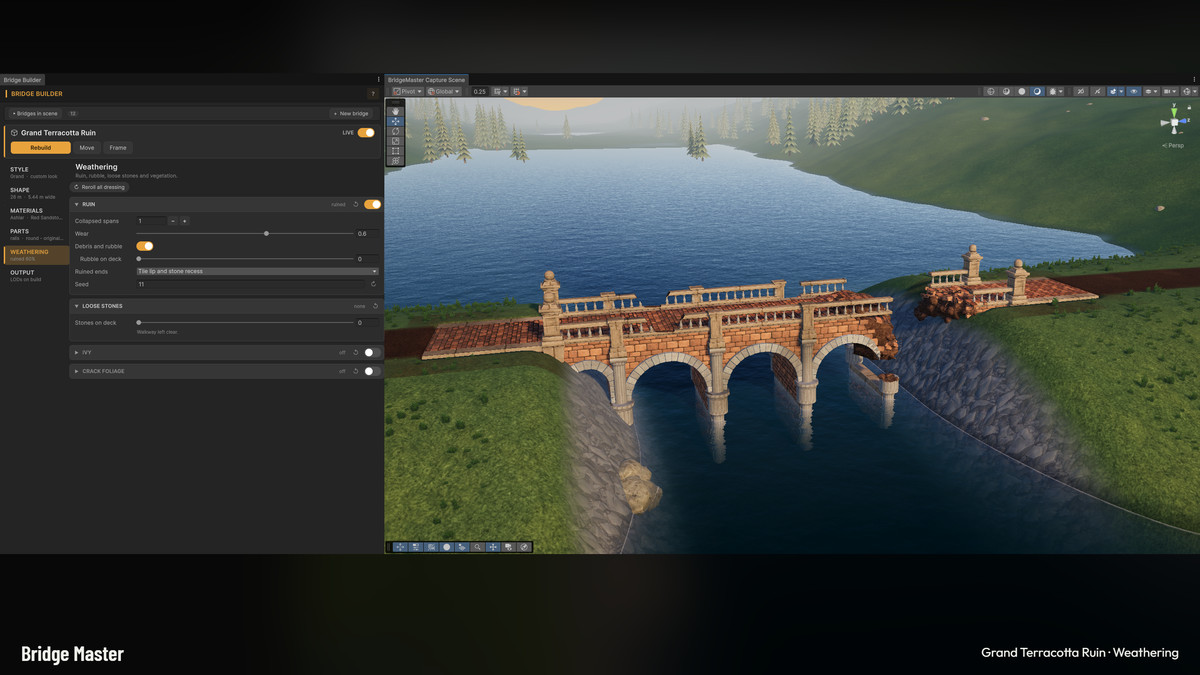
Task: Disable Debris and rubble toggle
Action: click(145, 246)
